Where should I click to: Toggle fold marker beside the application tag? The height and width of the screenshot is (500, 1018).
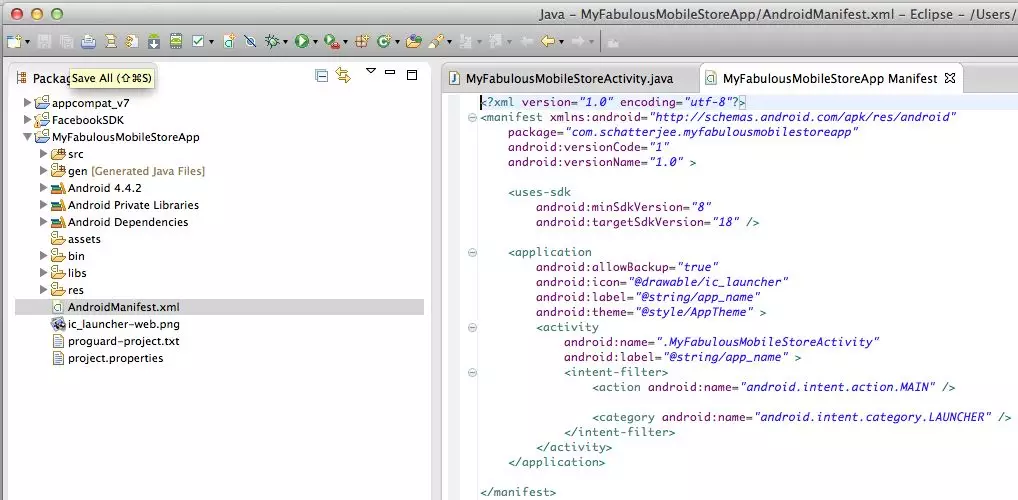click(471, 253)
